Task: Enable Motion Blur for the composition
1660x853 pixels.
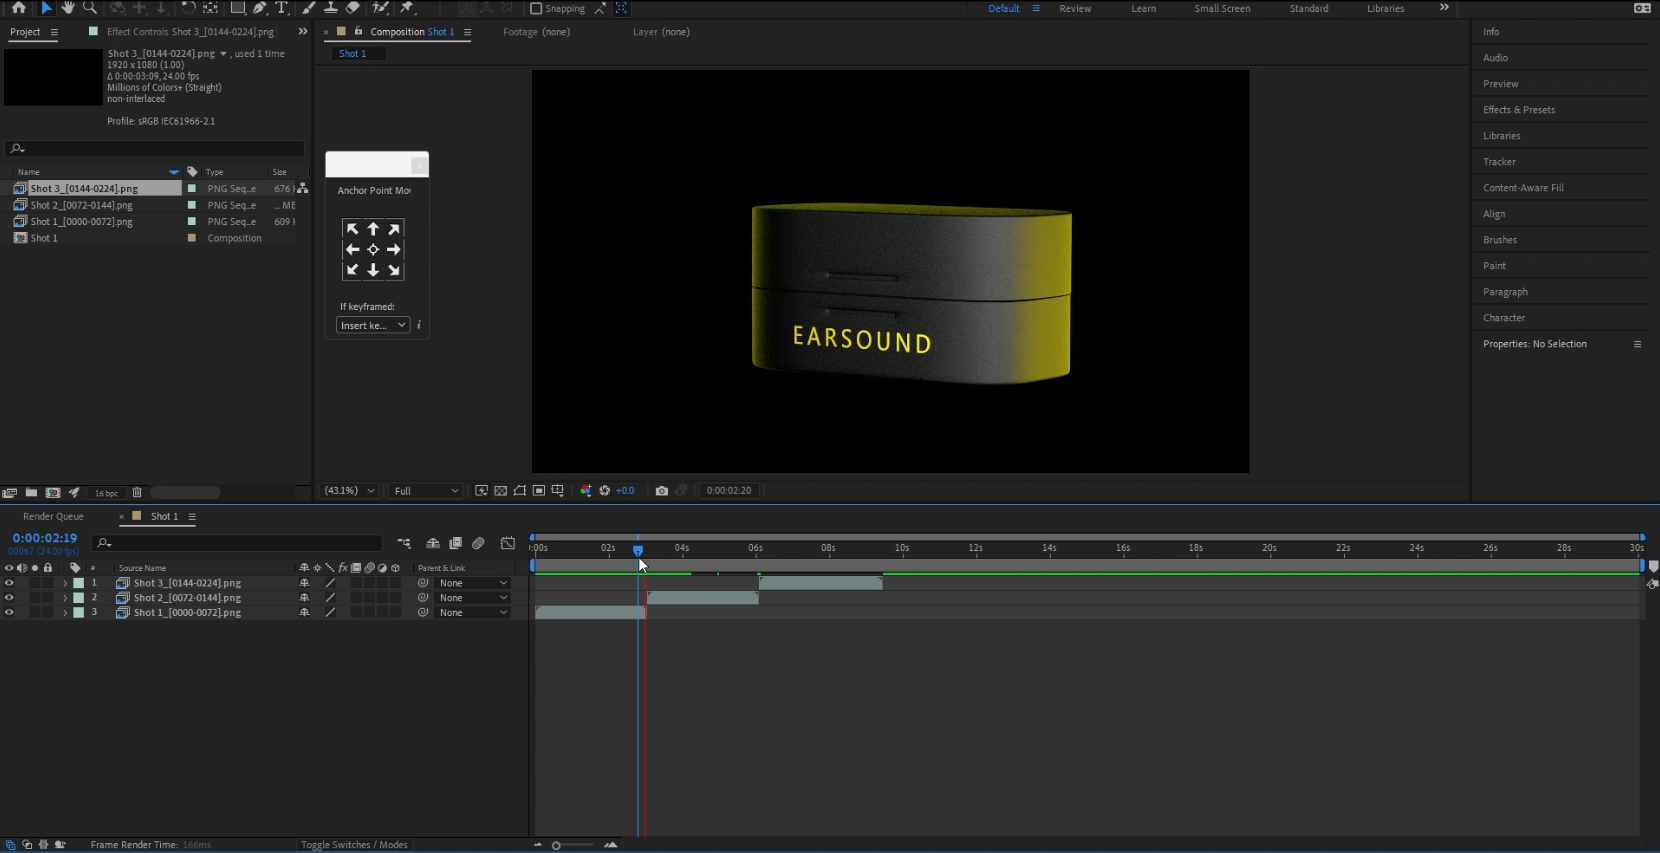Action: click(x=478, y=543)
